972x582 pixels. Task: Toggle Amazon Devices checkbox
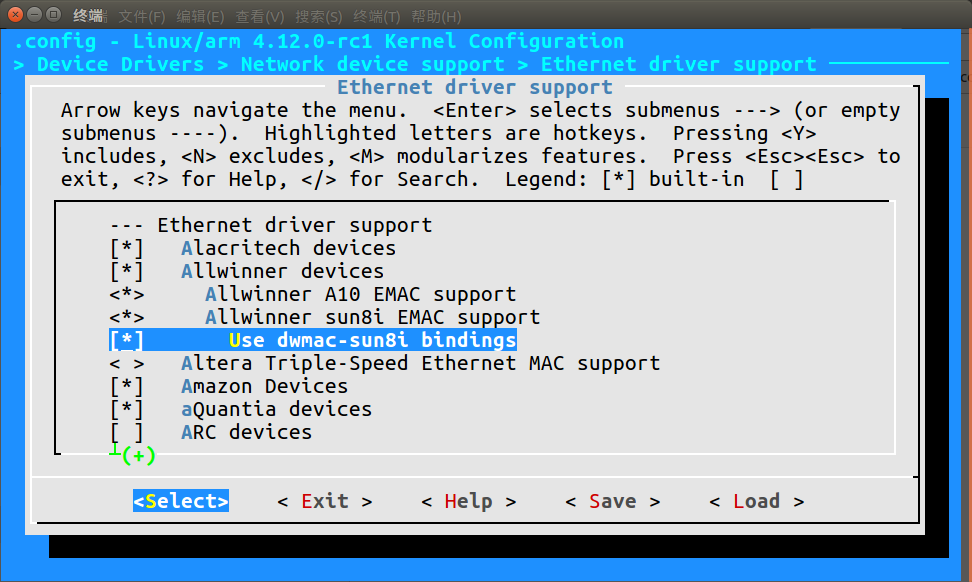[126, 386]
